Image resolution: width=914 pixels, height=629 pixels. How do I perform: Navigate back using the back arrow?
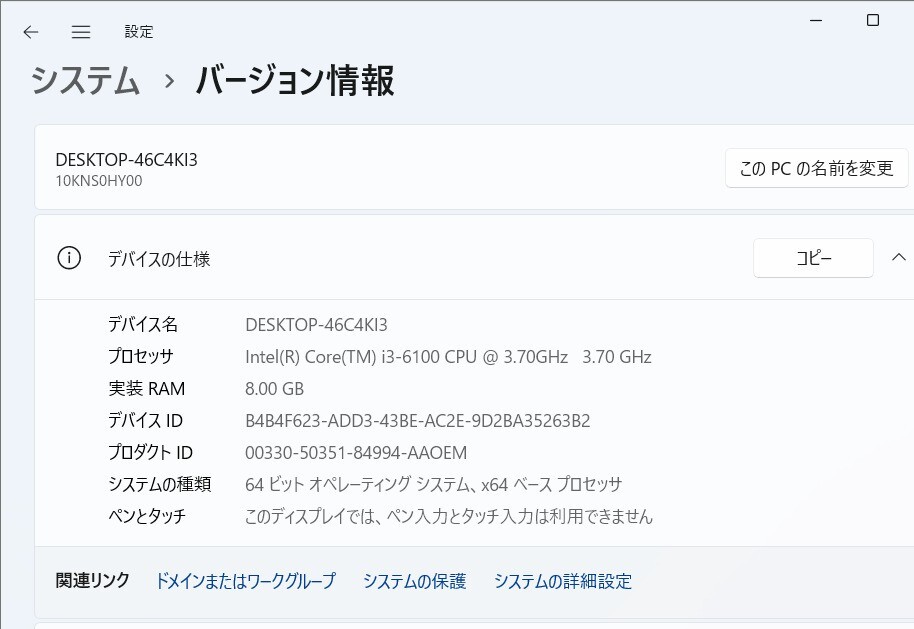(x=30, y=32)
